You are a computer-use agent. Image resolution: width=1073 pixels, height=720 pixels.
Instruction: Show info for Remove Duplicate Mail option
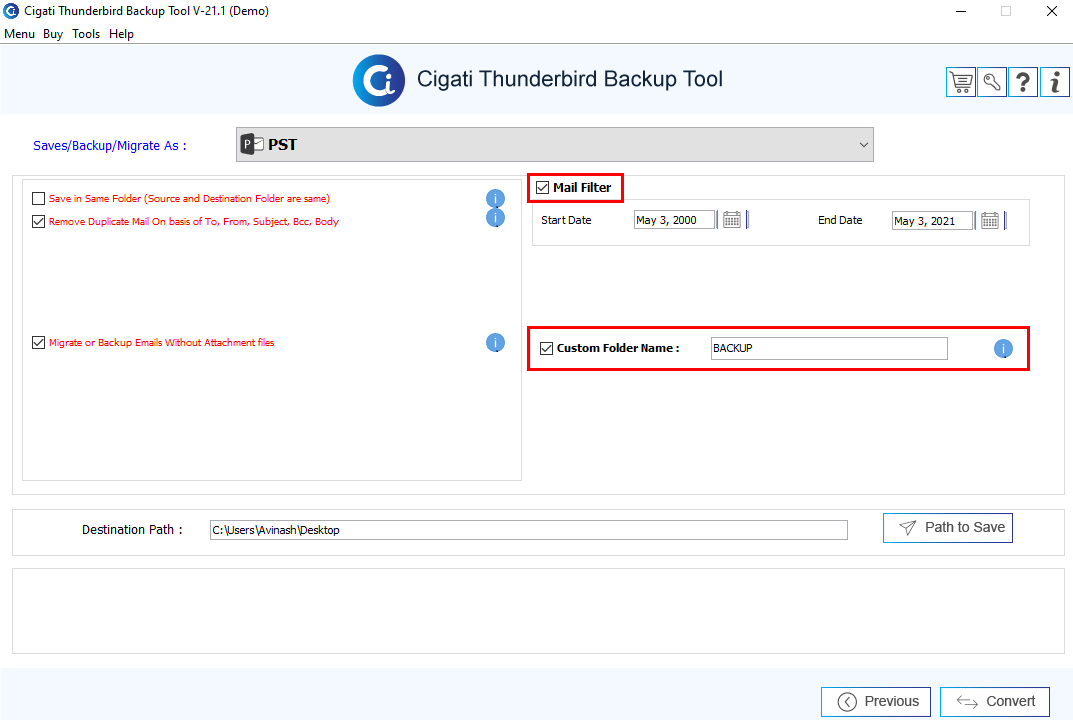[x=495, y=218]
